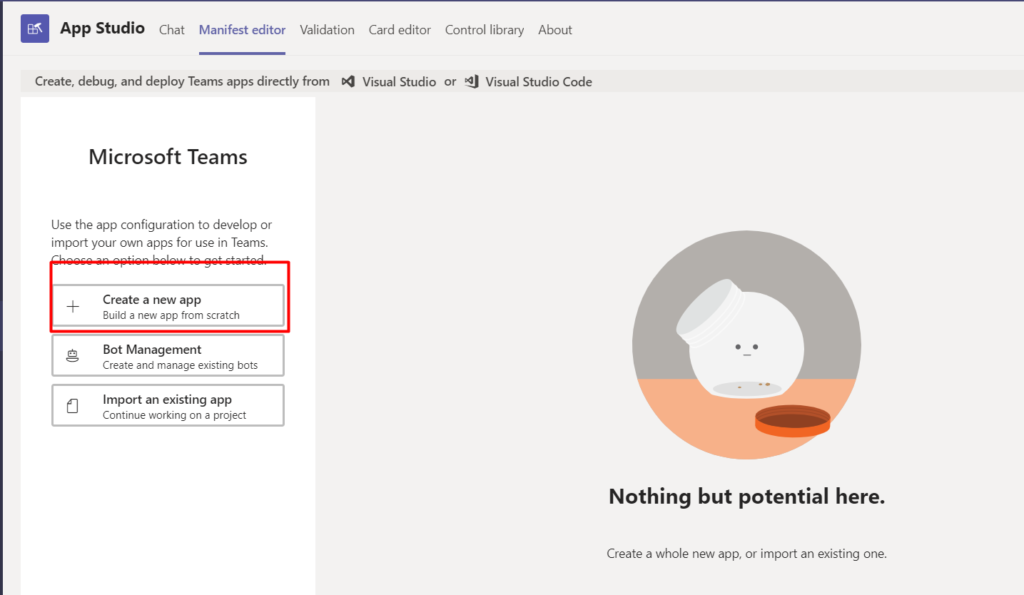Show the About tab
Screen dimensions: 1024x595
[555, 30]
